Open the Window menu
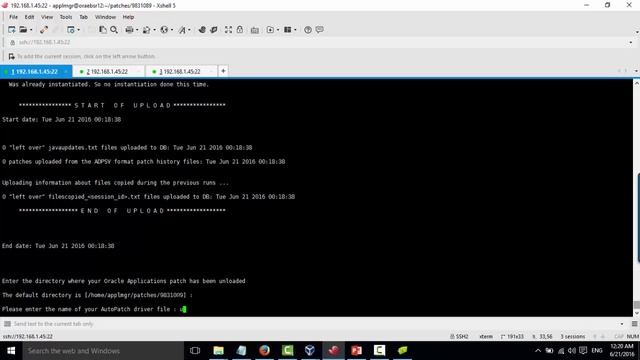 pos(105,17)
